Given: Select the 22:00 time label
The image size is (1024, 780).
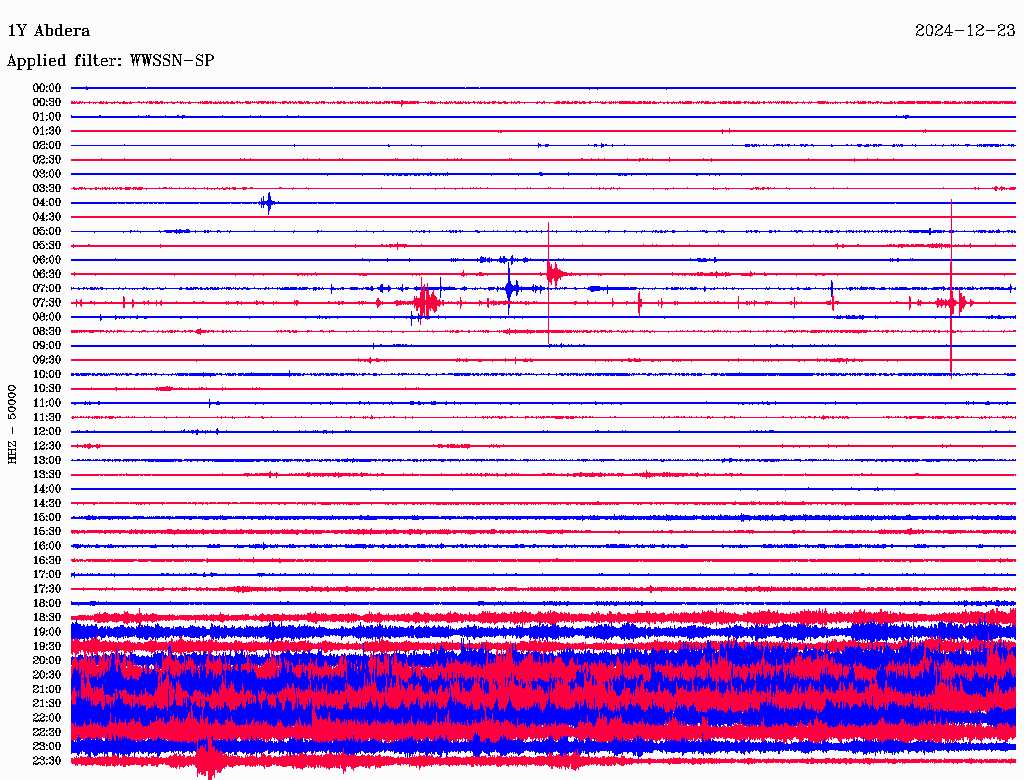Looking at the screenshot, I should (47, 718).
